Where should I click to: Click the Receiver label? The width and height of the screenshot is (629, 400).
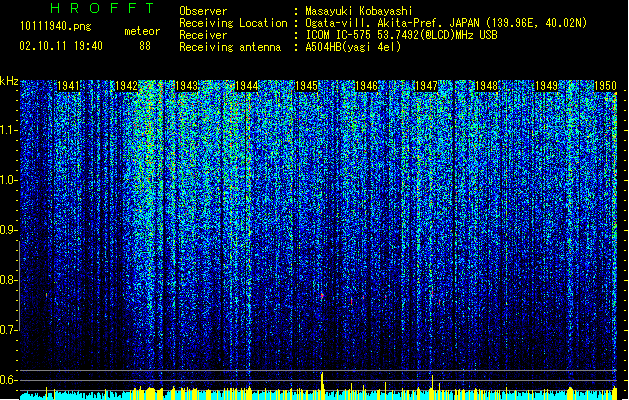click(203, 35)
